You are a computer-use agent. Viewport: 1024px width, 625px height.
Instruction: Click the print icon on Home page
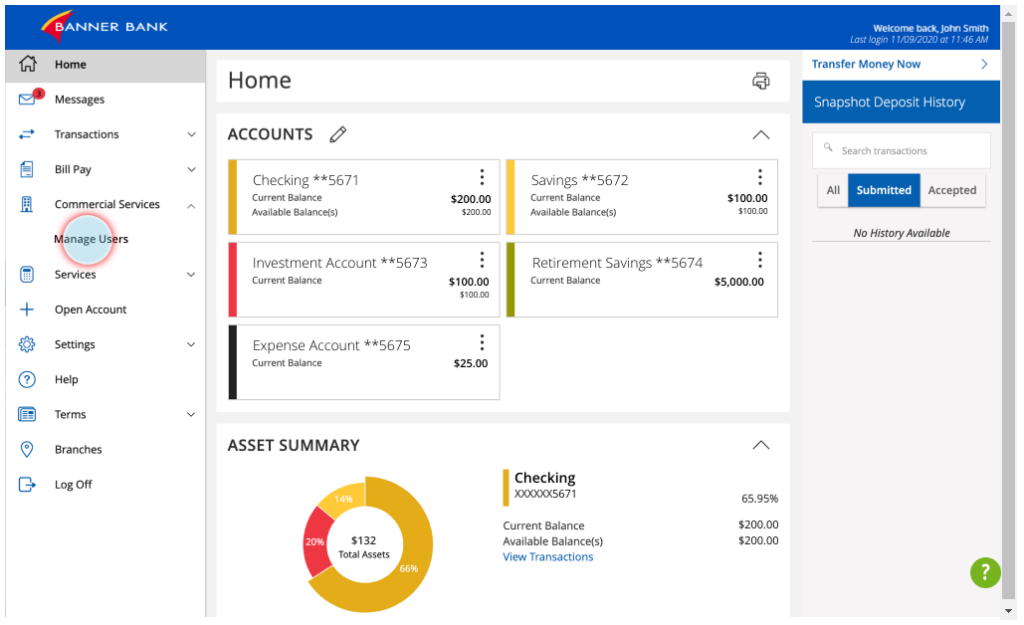tap(761, 80)
